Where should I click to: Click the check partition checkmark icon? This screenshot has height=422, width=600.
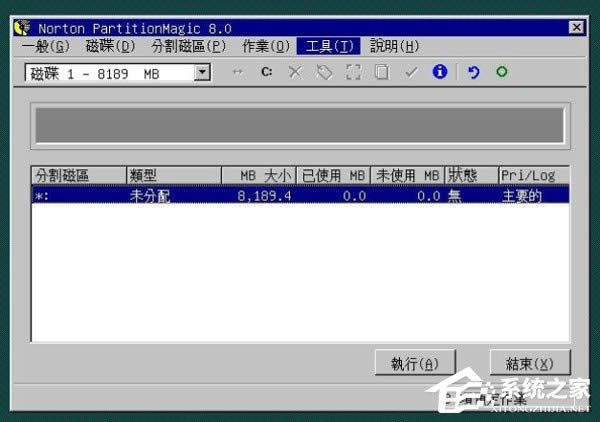pos(410,72)
